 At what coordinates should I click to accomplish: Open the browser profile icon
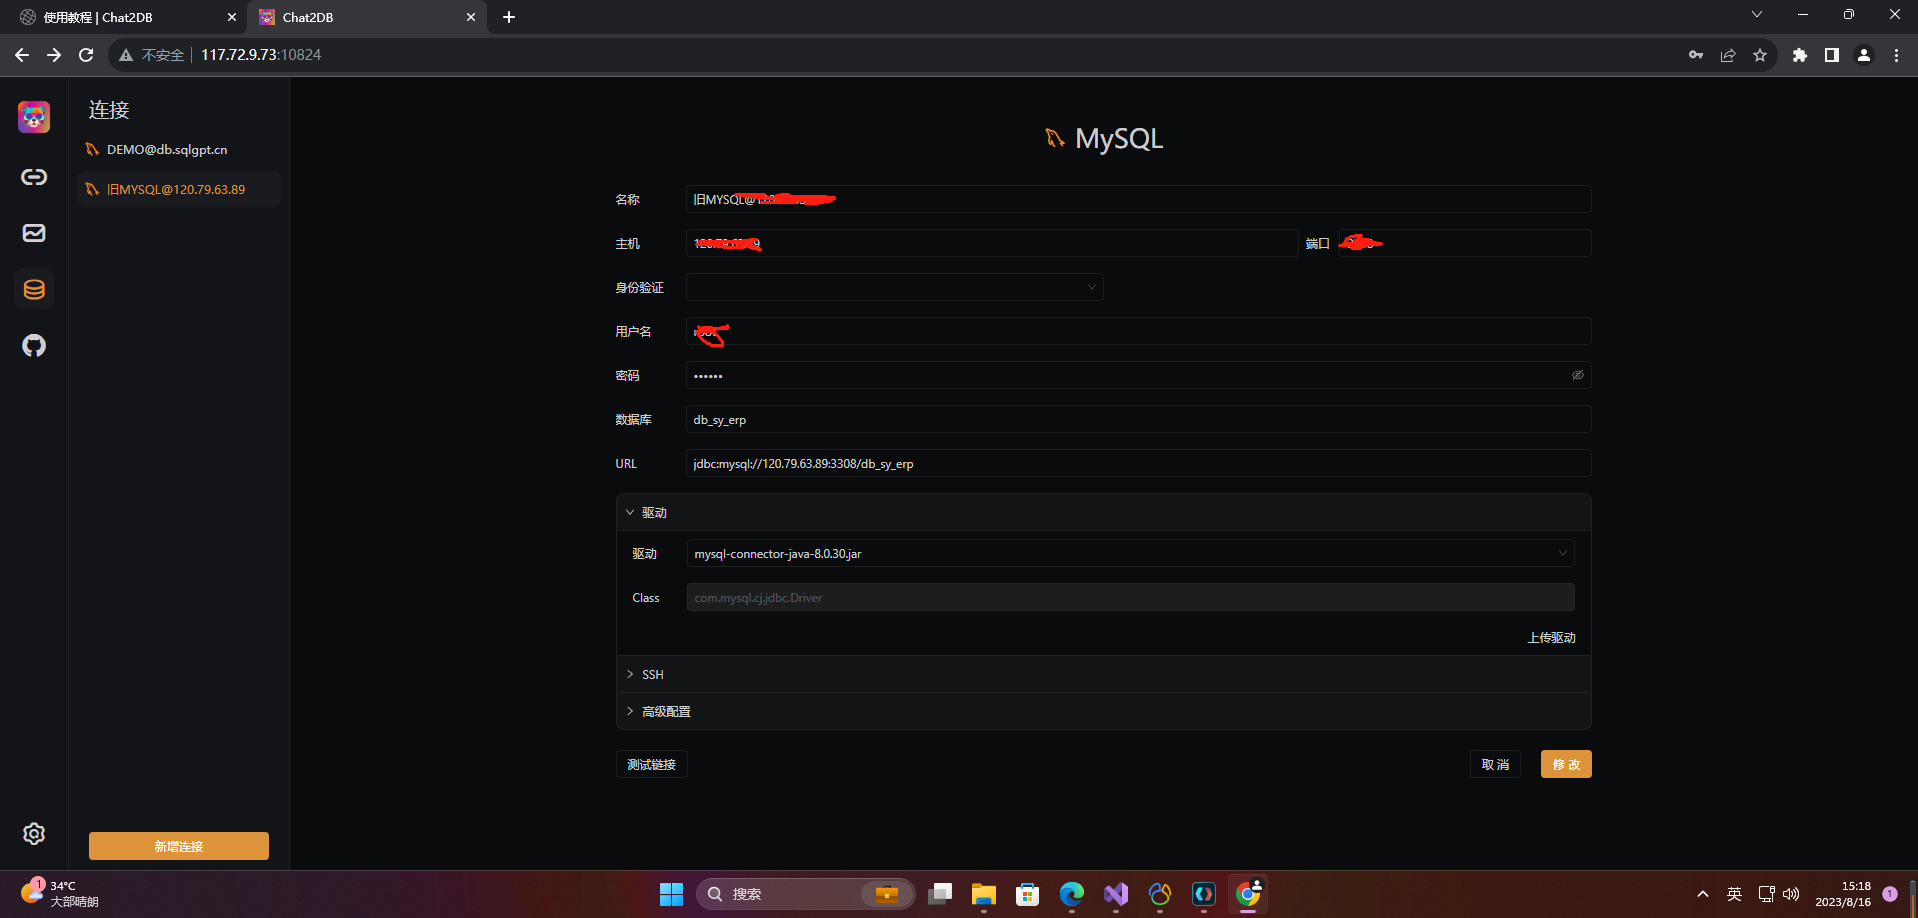(1864, 55)
